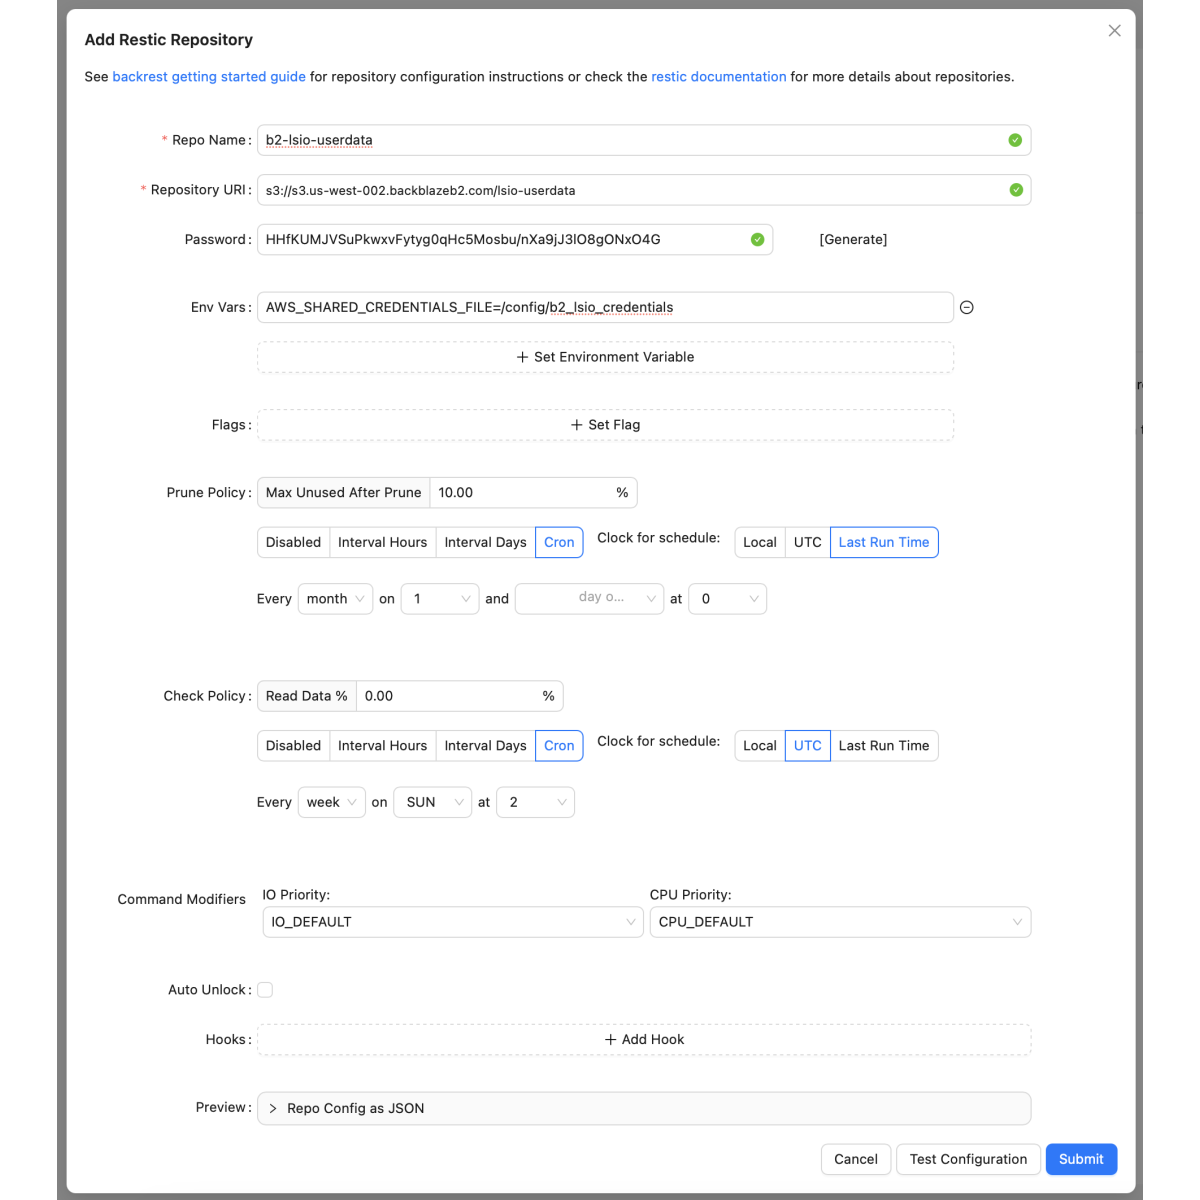The height and width of the screenshot is (1200, 1200).
Task: Click into the Repository URI field
Action: click(x=630, y=190)
